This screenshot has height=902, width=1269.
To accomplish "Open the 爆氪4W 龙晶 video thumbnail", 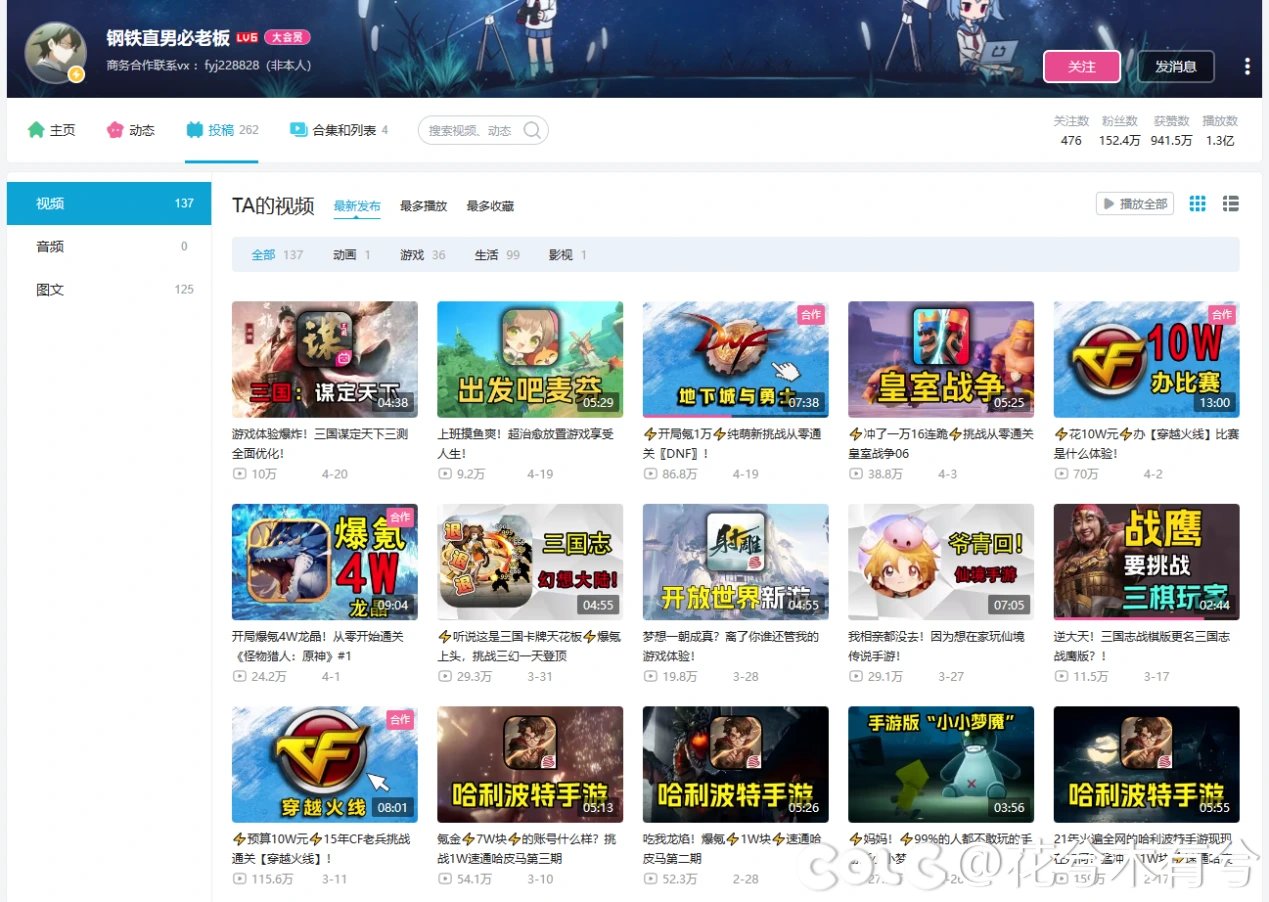I will pyautogui.click(x=325, y=562).
